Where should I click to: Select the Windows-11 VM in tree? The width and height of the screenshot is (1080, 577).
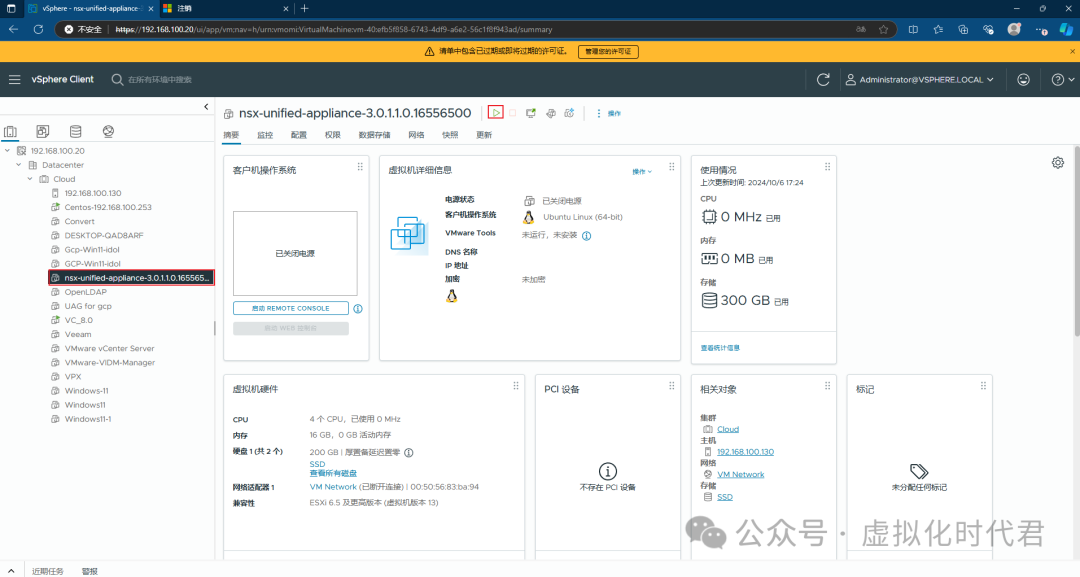coord(86,390)
